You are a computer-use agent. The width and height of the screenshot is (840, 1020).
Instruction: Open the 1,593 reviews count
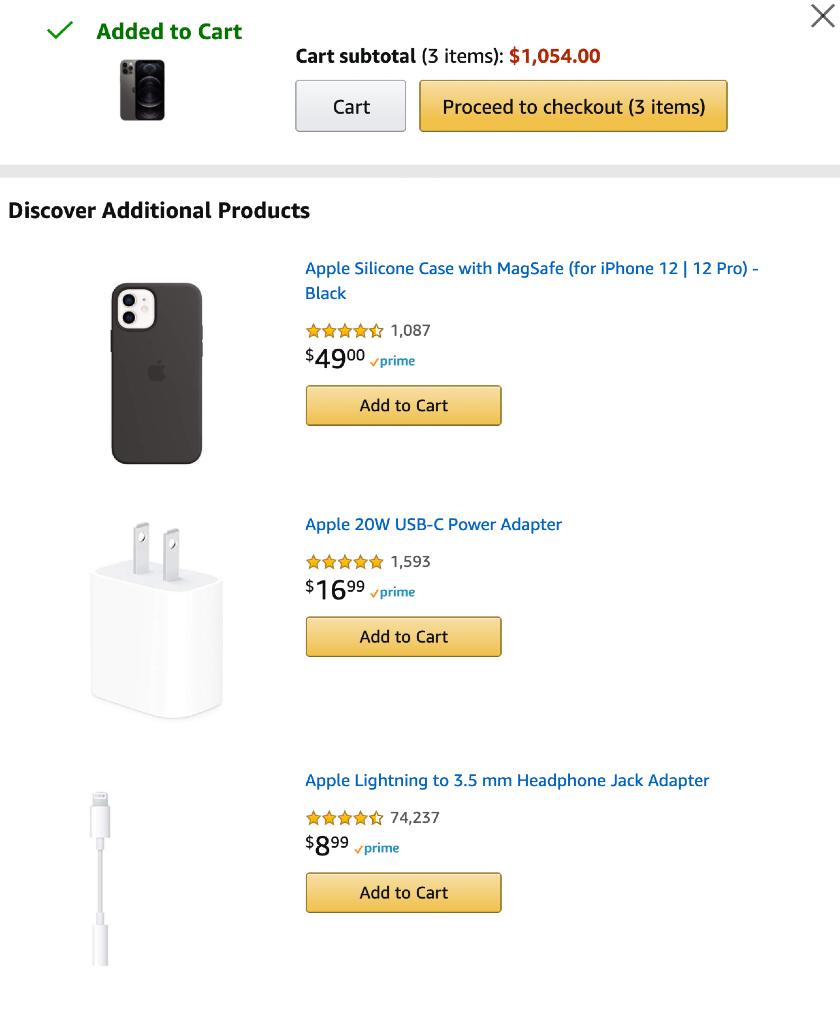point(411,561)
